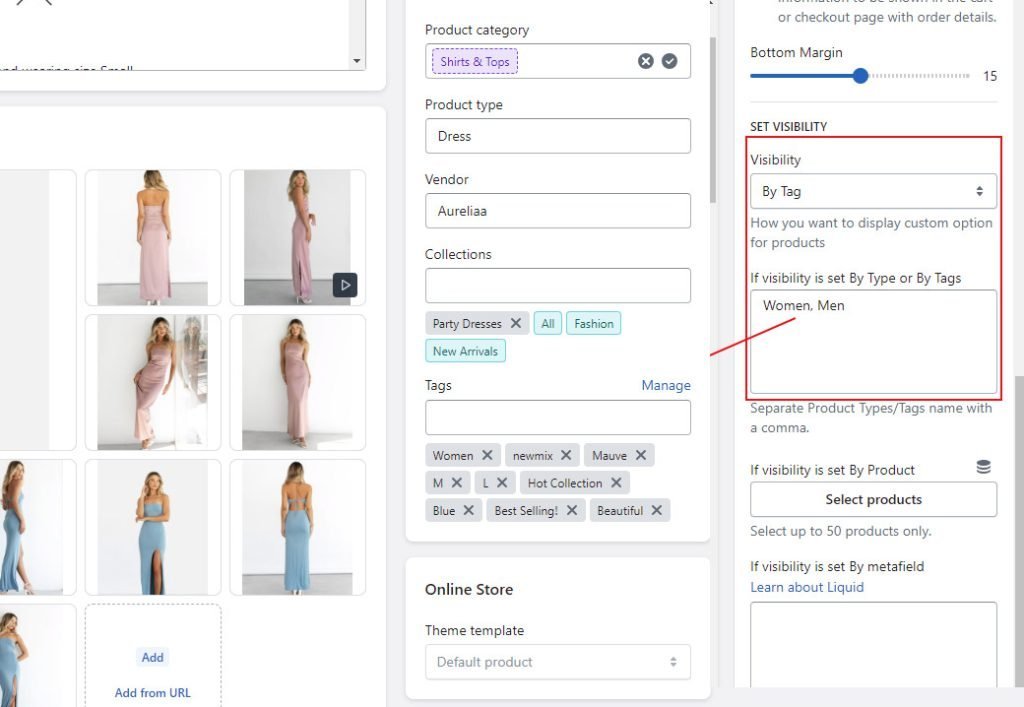Click the description box scroll down arrow
This screenshot has height=707, width=1024.
coord(357,61)
